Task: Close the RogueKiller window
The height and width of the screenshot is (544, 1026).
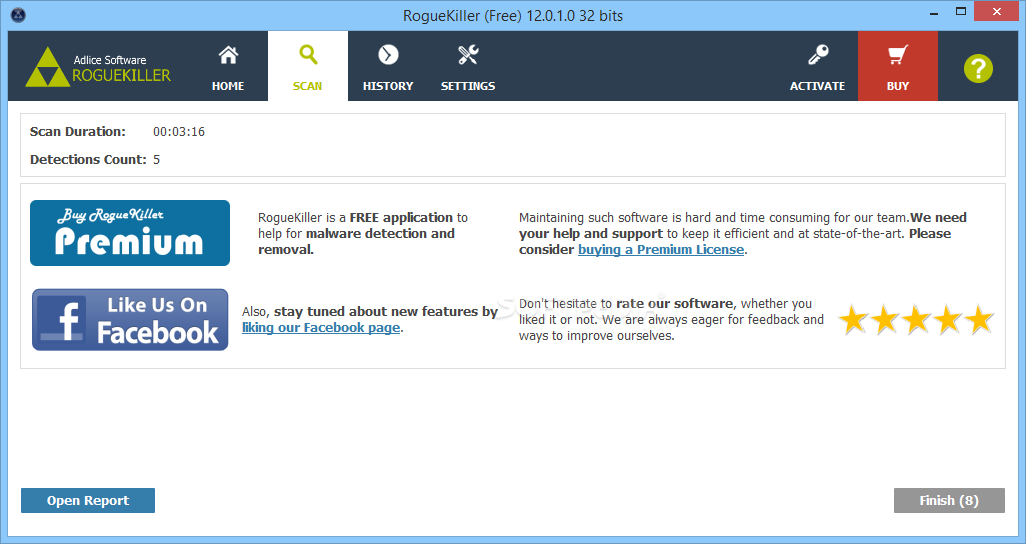Action: pyautogui.click(x=997, y=12)
